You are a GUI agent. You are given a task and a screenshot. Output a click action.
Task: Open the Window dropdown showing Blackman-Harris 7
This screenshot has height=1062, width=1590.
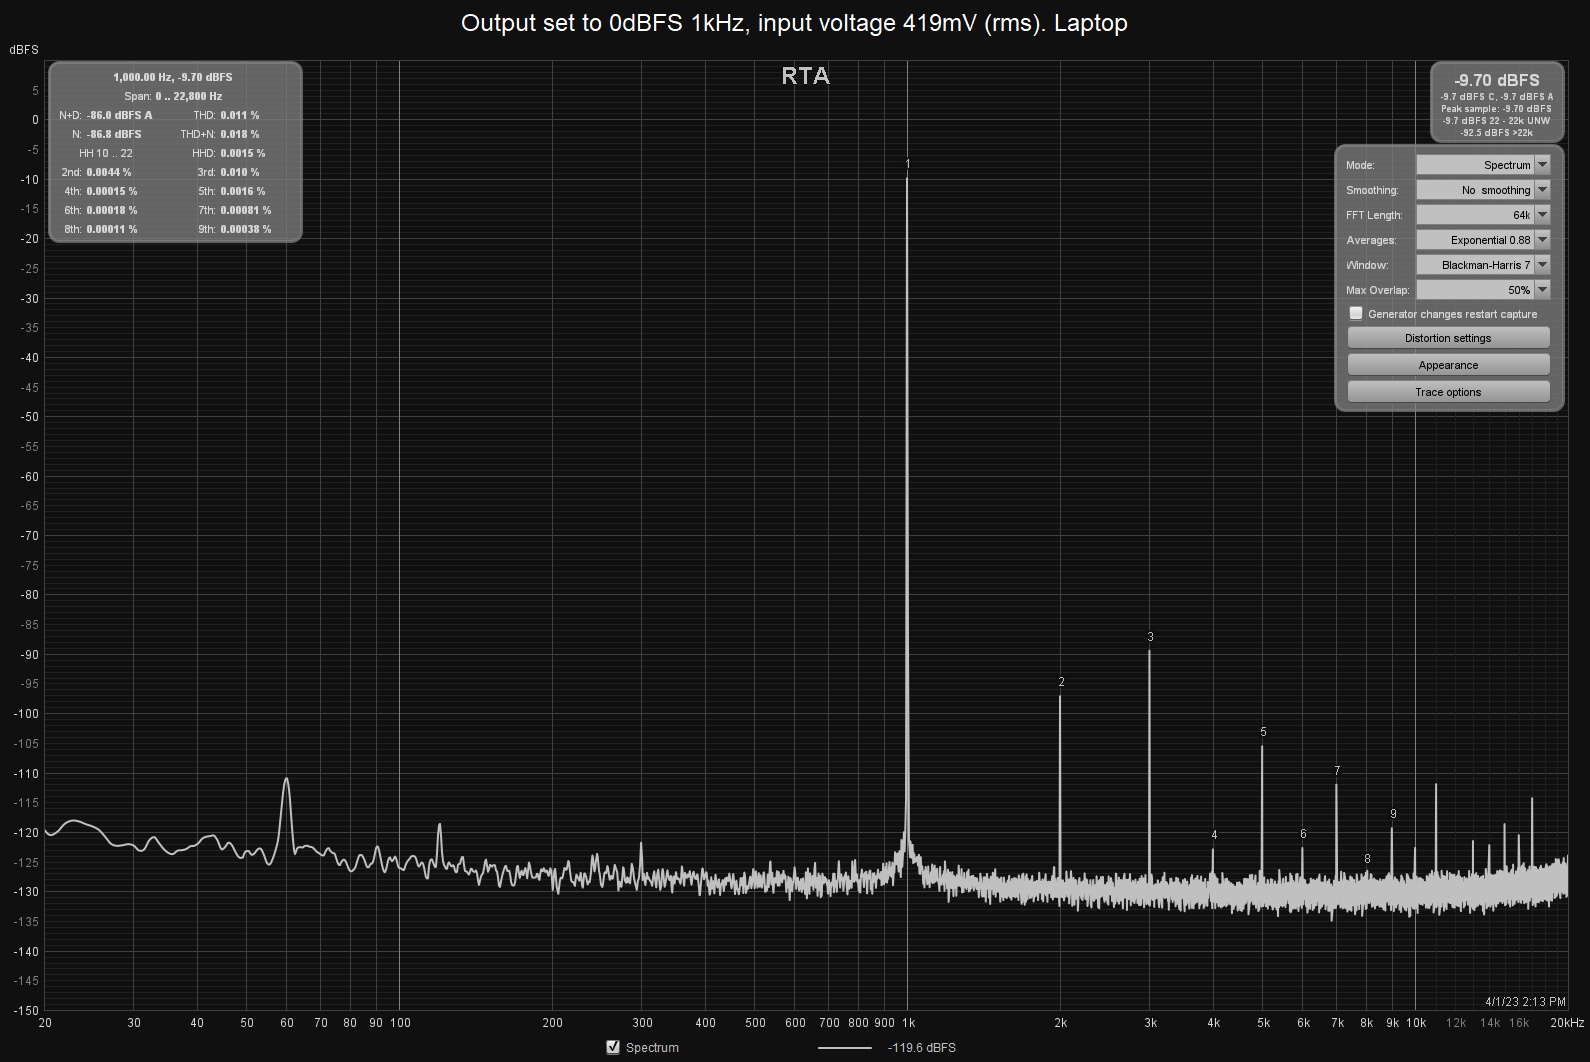point(1483,265)
